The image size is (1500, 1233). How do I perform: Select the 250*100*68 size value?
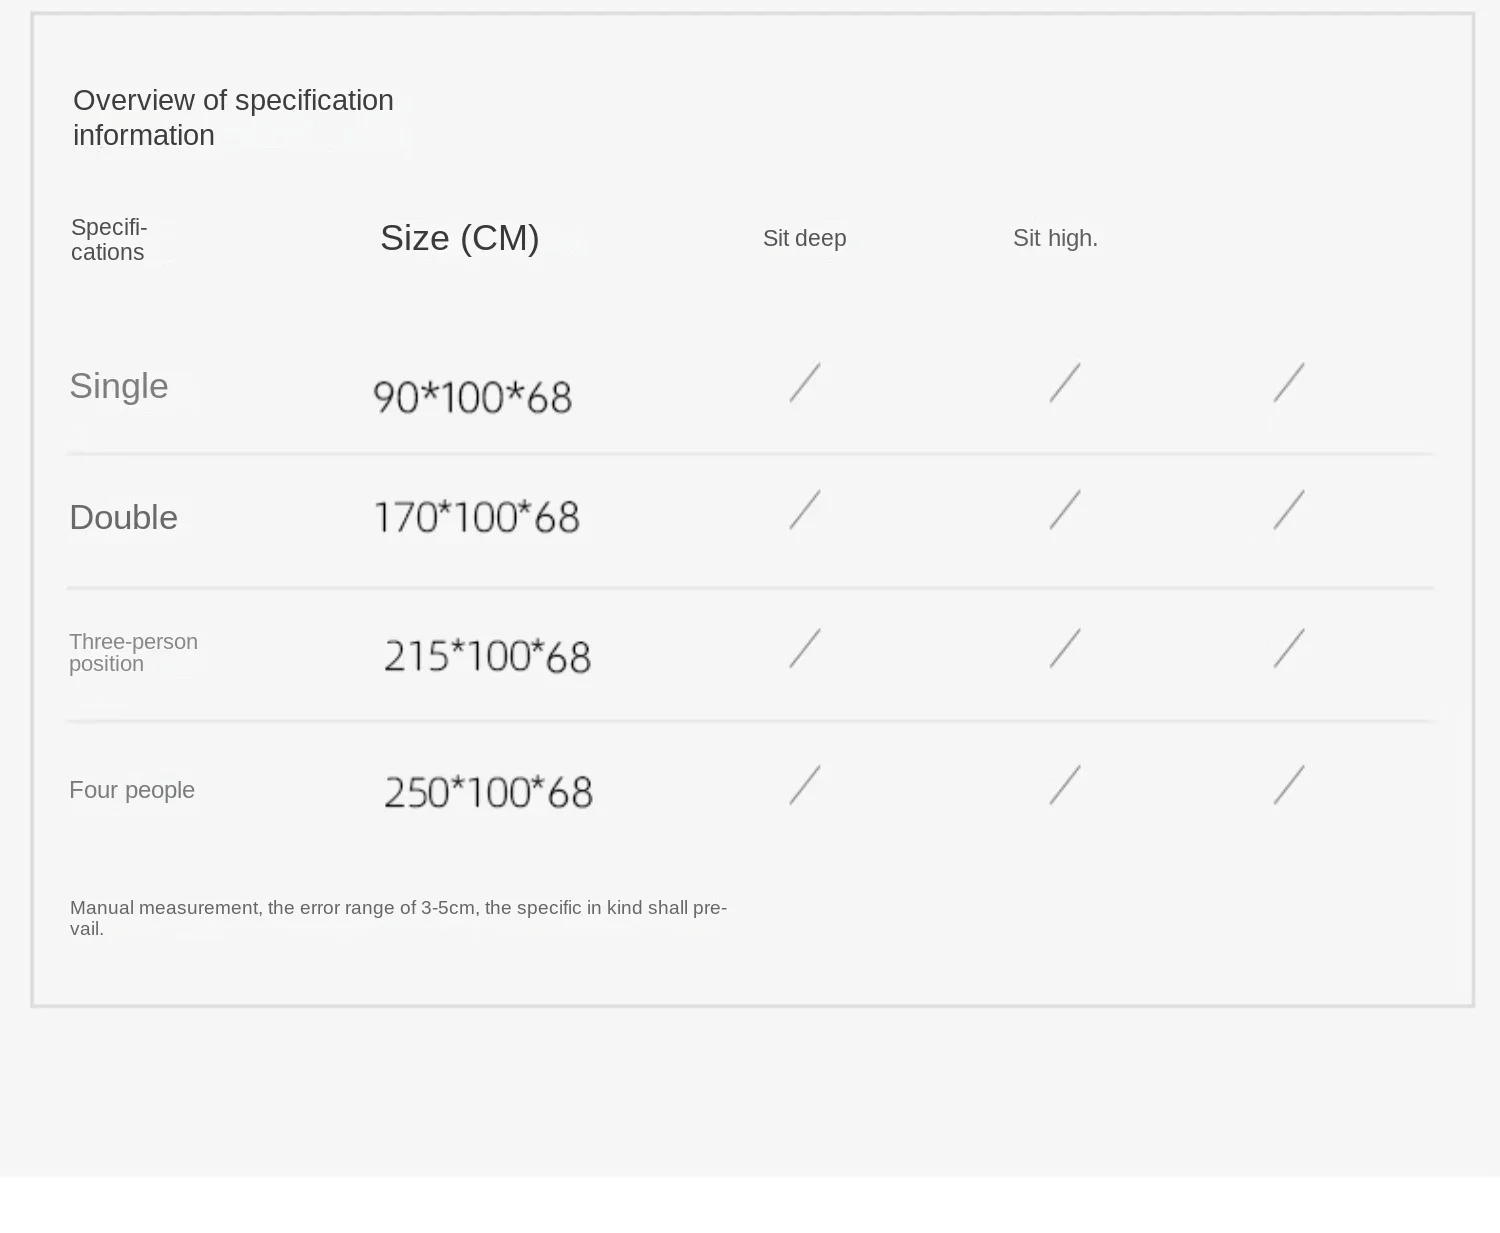pyautogui.click(x=488, y=792)
